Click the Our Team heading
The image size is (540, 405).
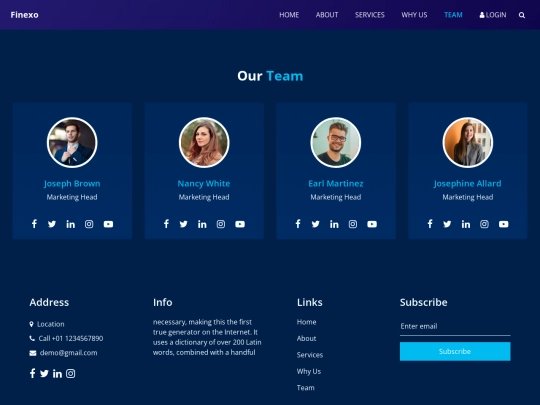click(x=270, y=76)
